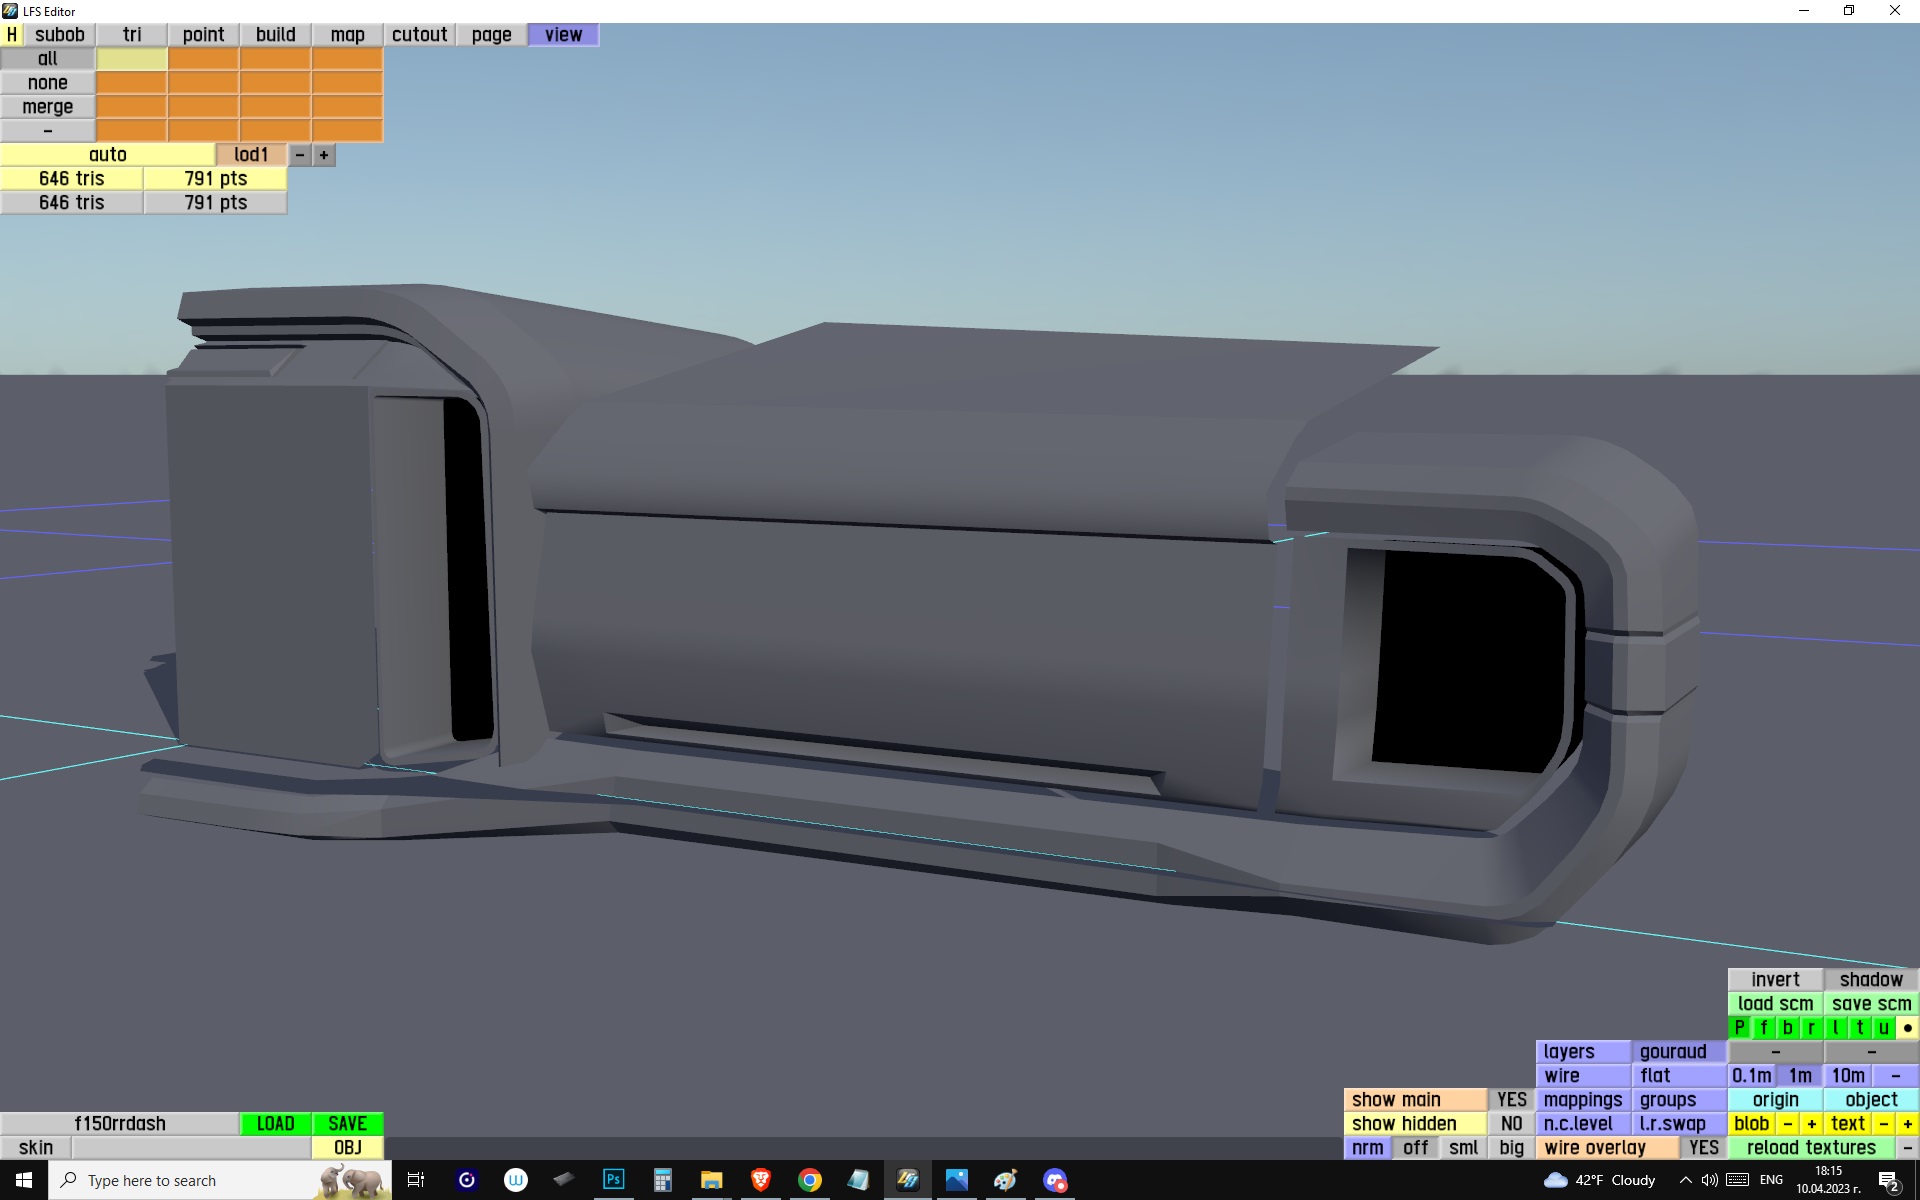Toggle show hidden NO
Screen dimensions: 1920x1200
[1511, 1124]
